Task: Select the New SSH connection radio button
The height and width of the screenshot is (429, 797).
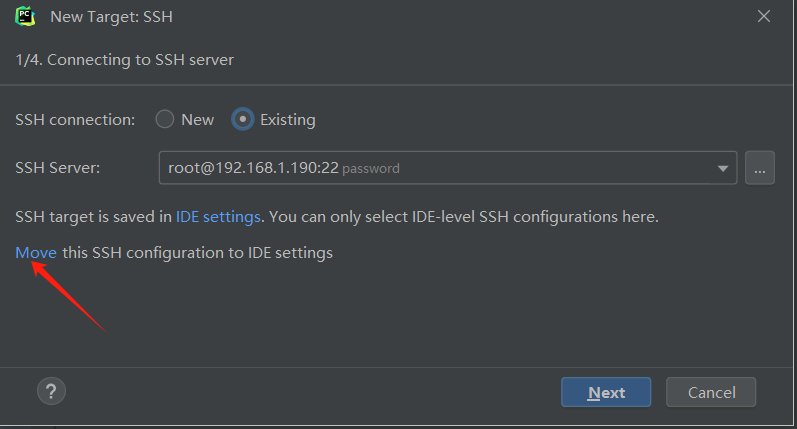Action: click(x=165, y=119)
